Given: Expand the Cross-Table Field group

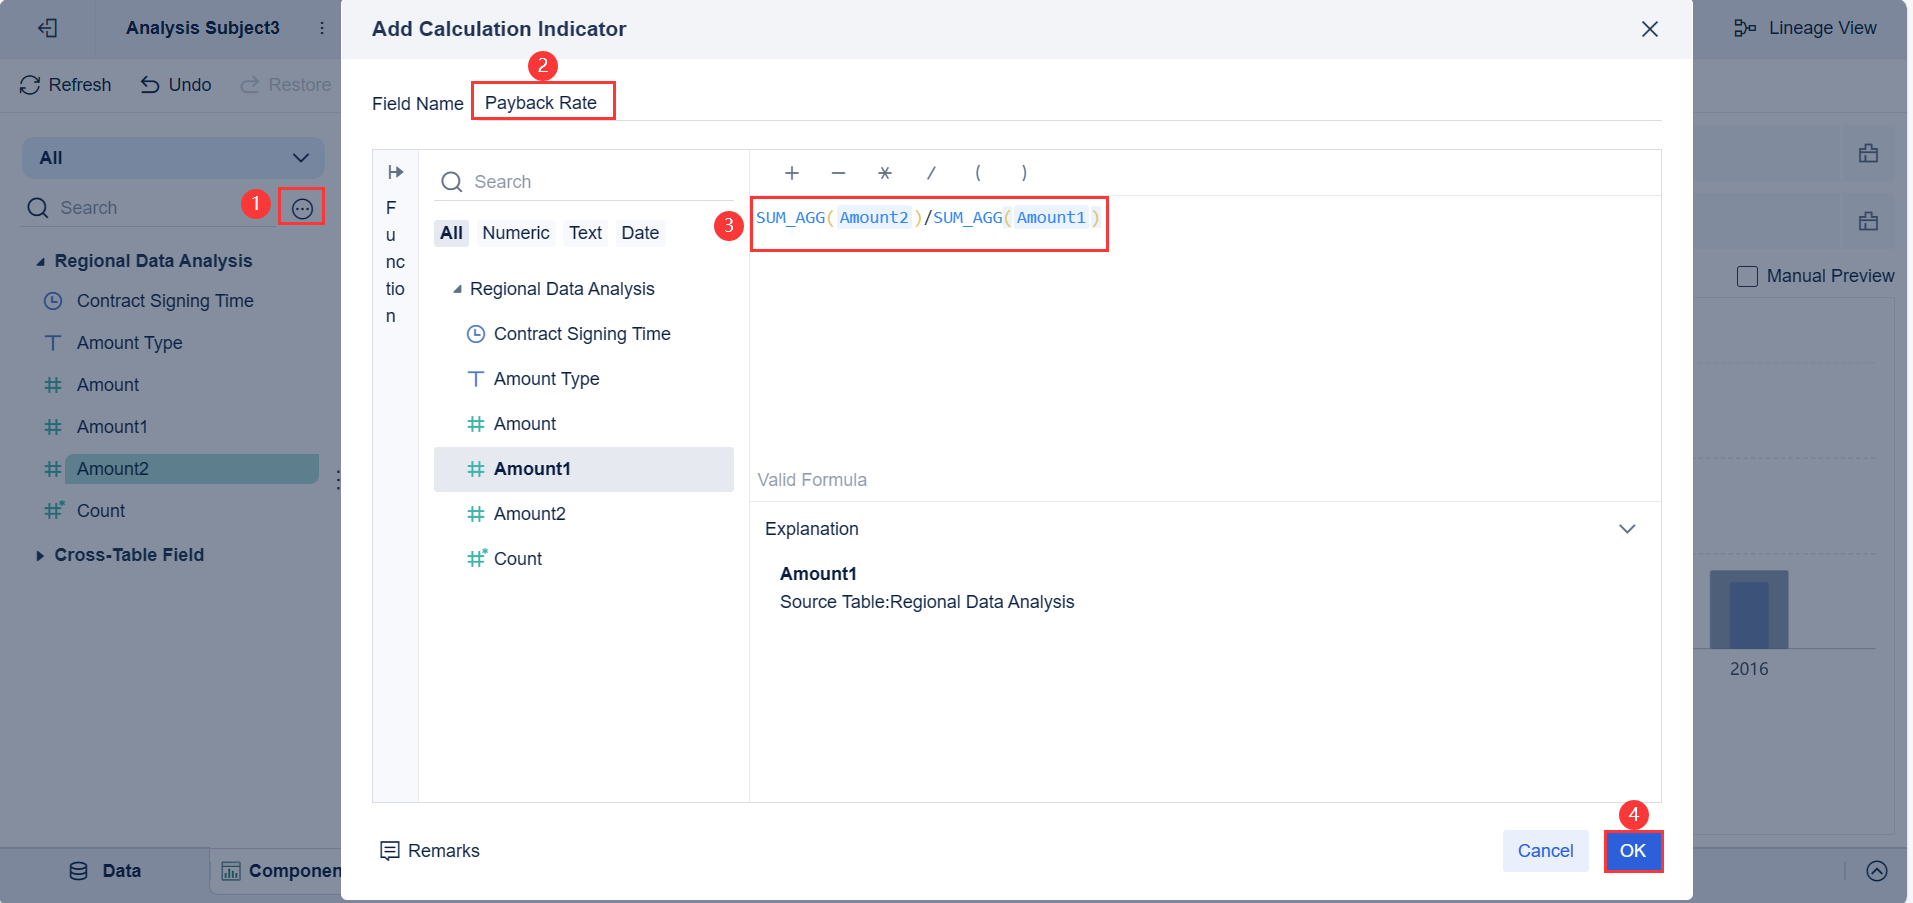Looking at the screenshot, I should point(40,556).
